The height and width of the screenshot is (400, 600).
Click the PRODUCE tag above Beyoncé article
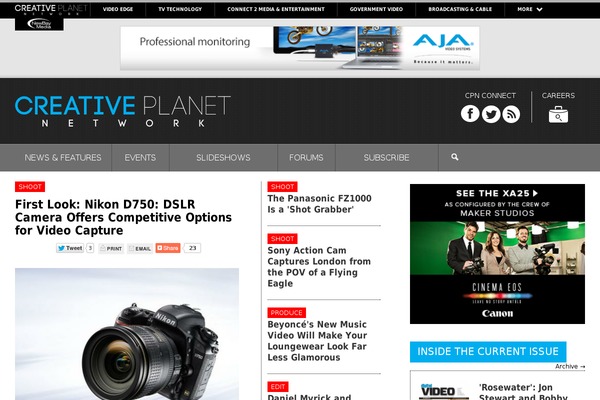click(286, 312)
